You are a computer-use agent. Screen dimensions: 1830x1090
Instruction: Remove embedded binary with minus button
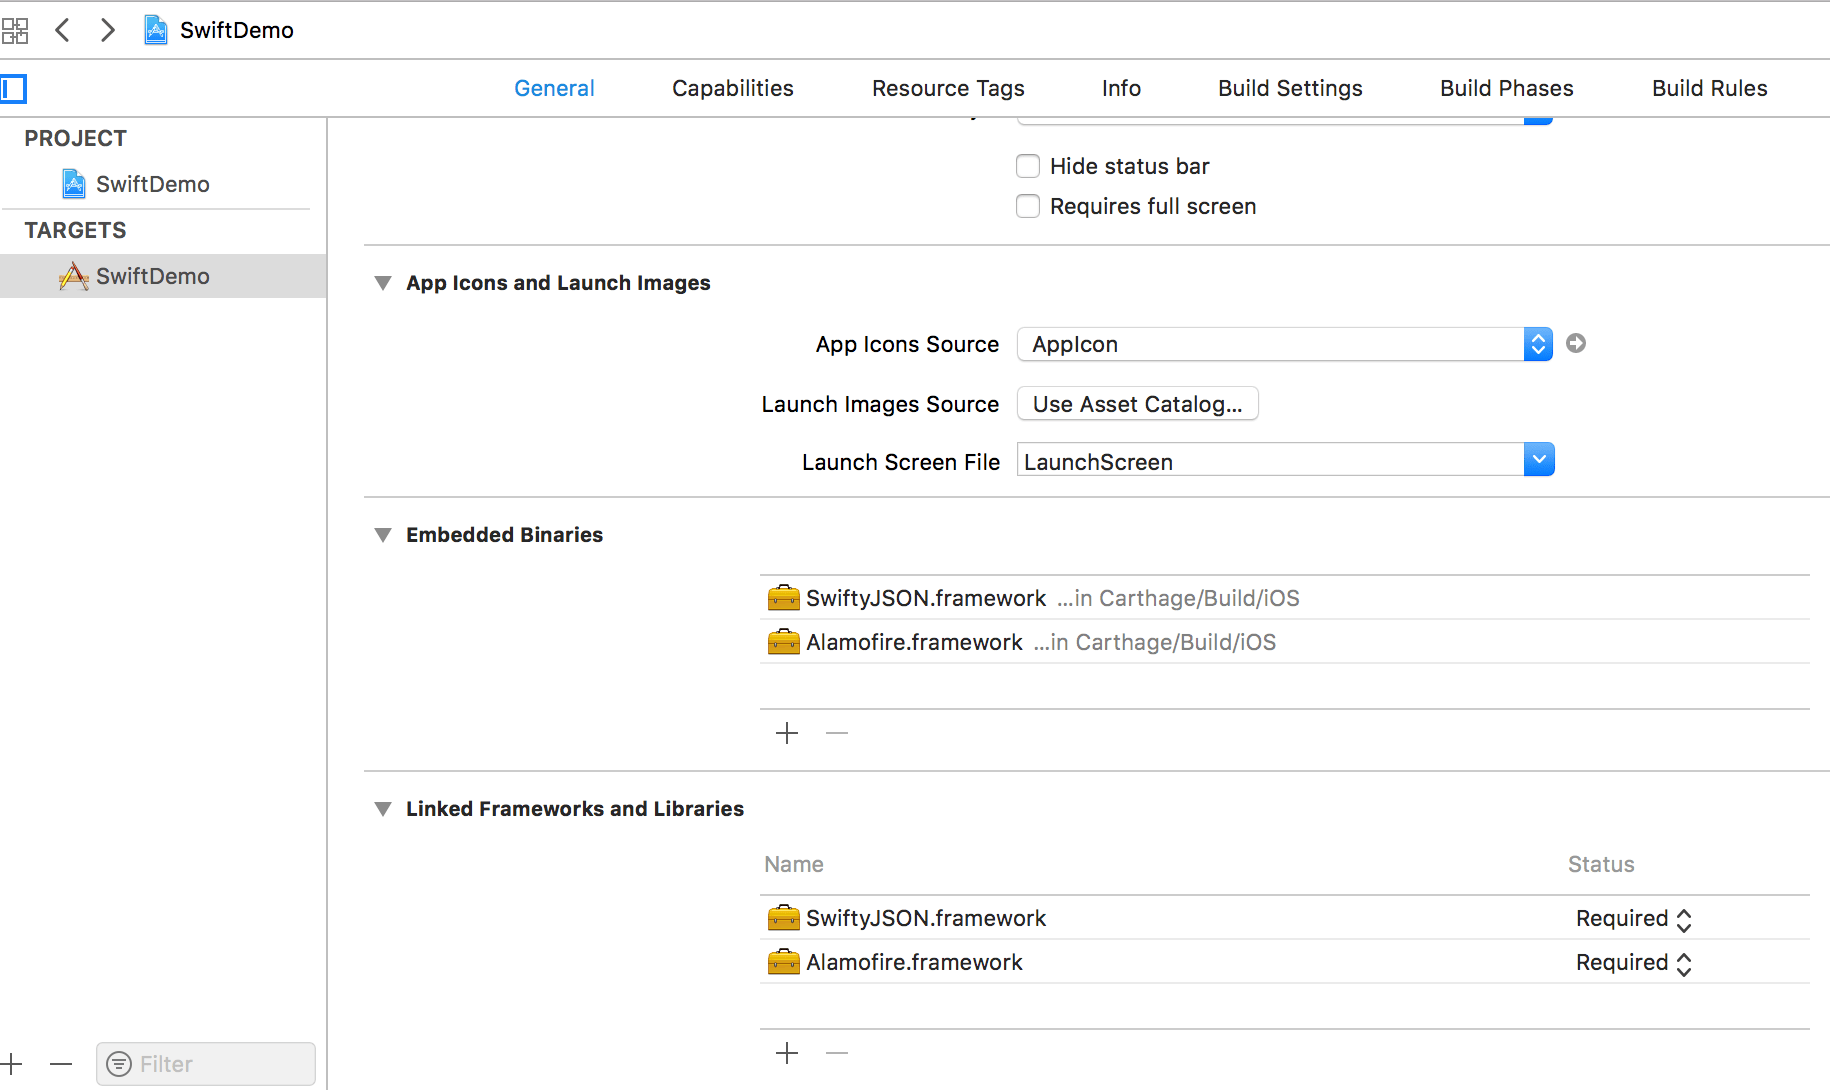[x=837, y=734]
